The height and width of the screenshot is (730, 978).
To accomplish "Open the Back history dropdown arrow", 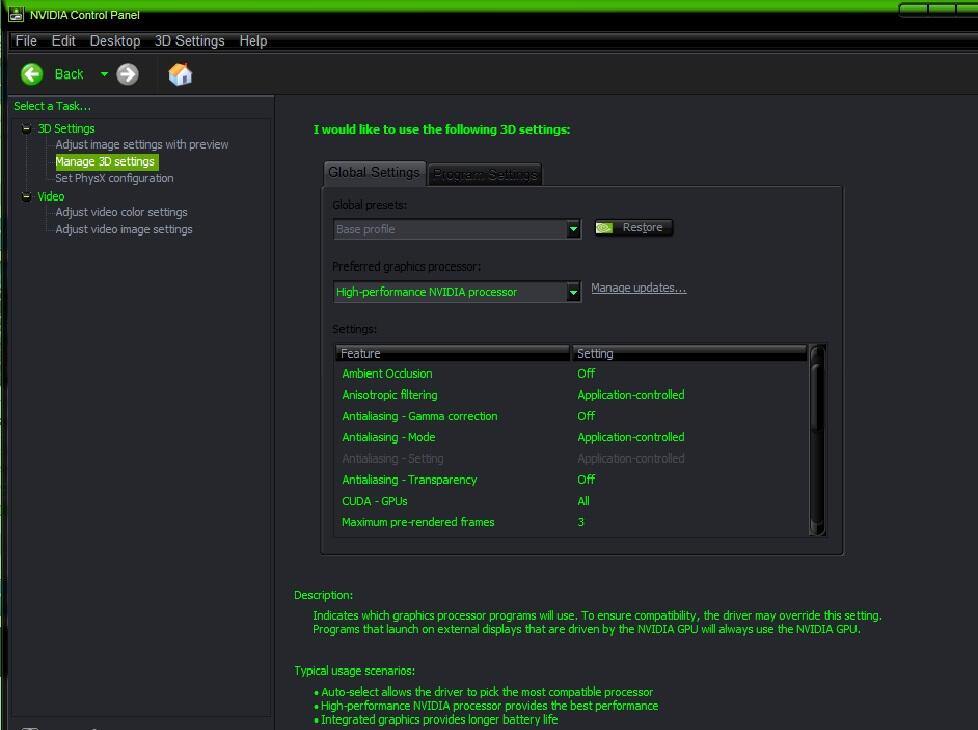I will [x=104, y=74].
